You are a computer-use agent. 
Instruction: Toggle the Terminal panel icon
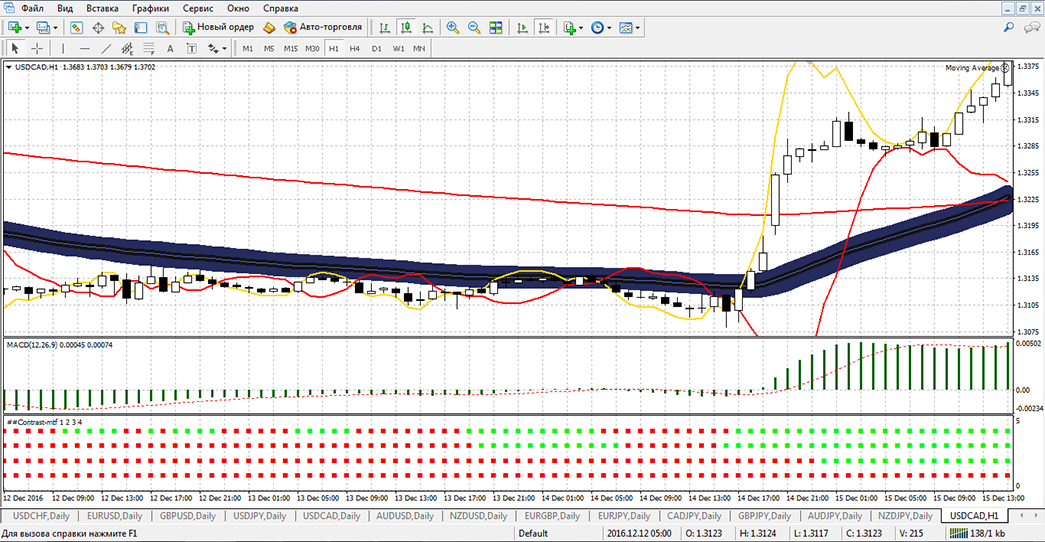click(141, 27)
